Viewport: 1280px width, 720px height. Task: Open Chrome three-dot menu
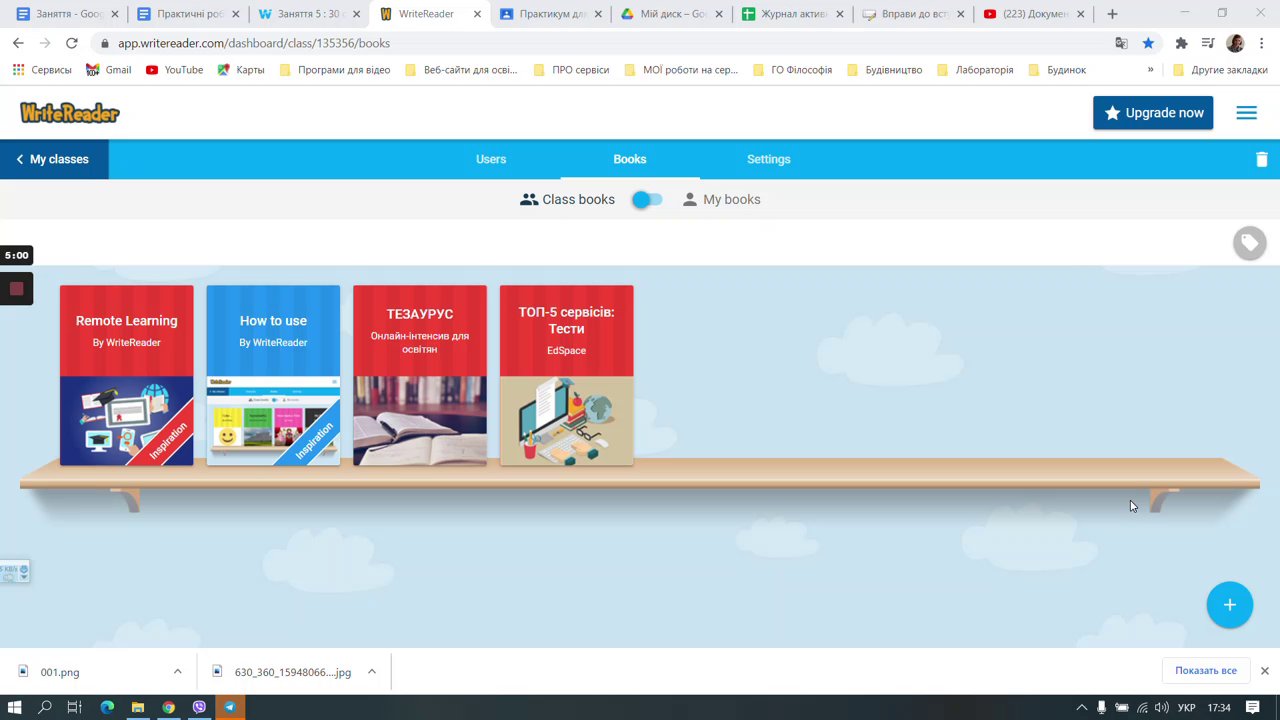tap(1262, 43)
